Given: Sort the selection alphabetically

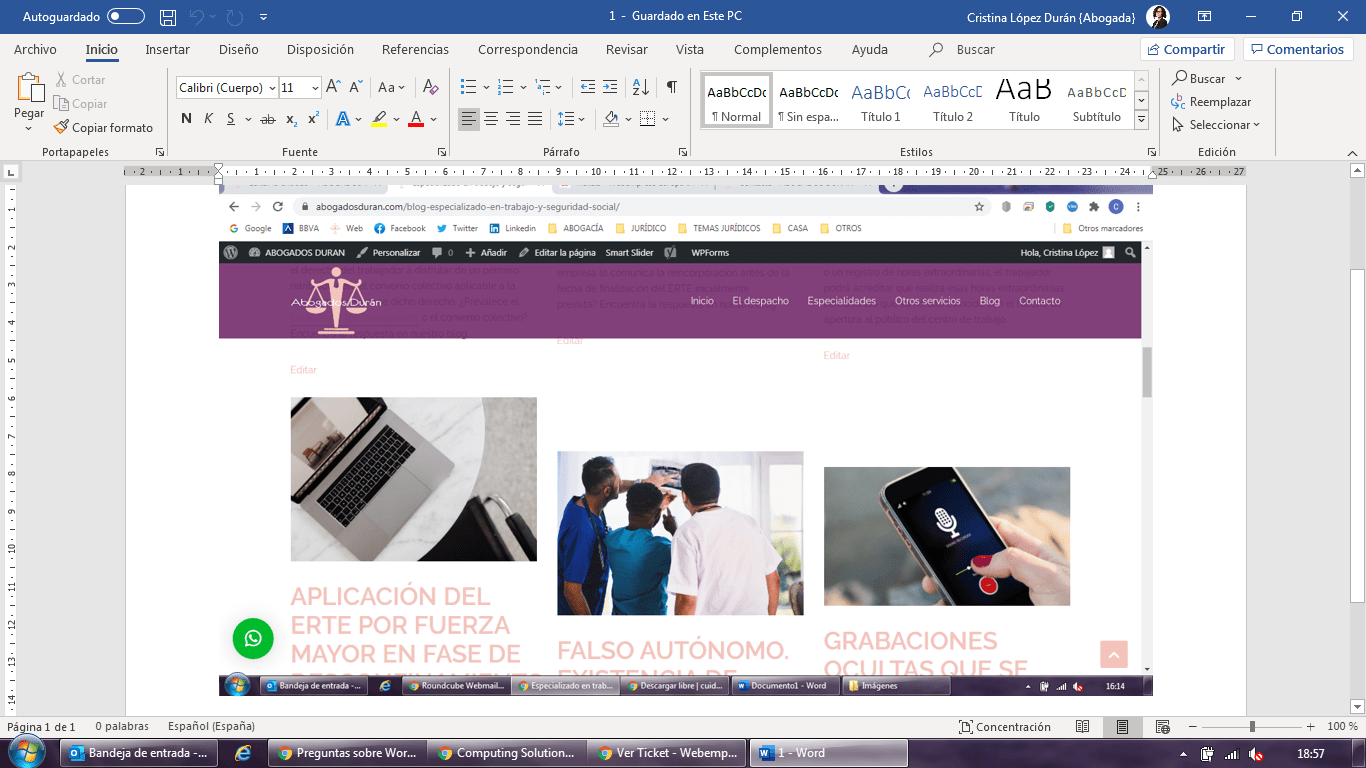Looking at the screenshot, I should tap(641, 87).
